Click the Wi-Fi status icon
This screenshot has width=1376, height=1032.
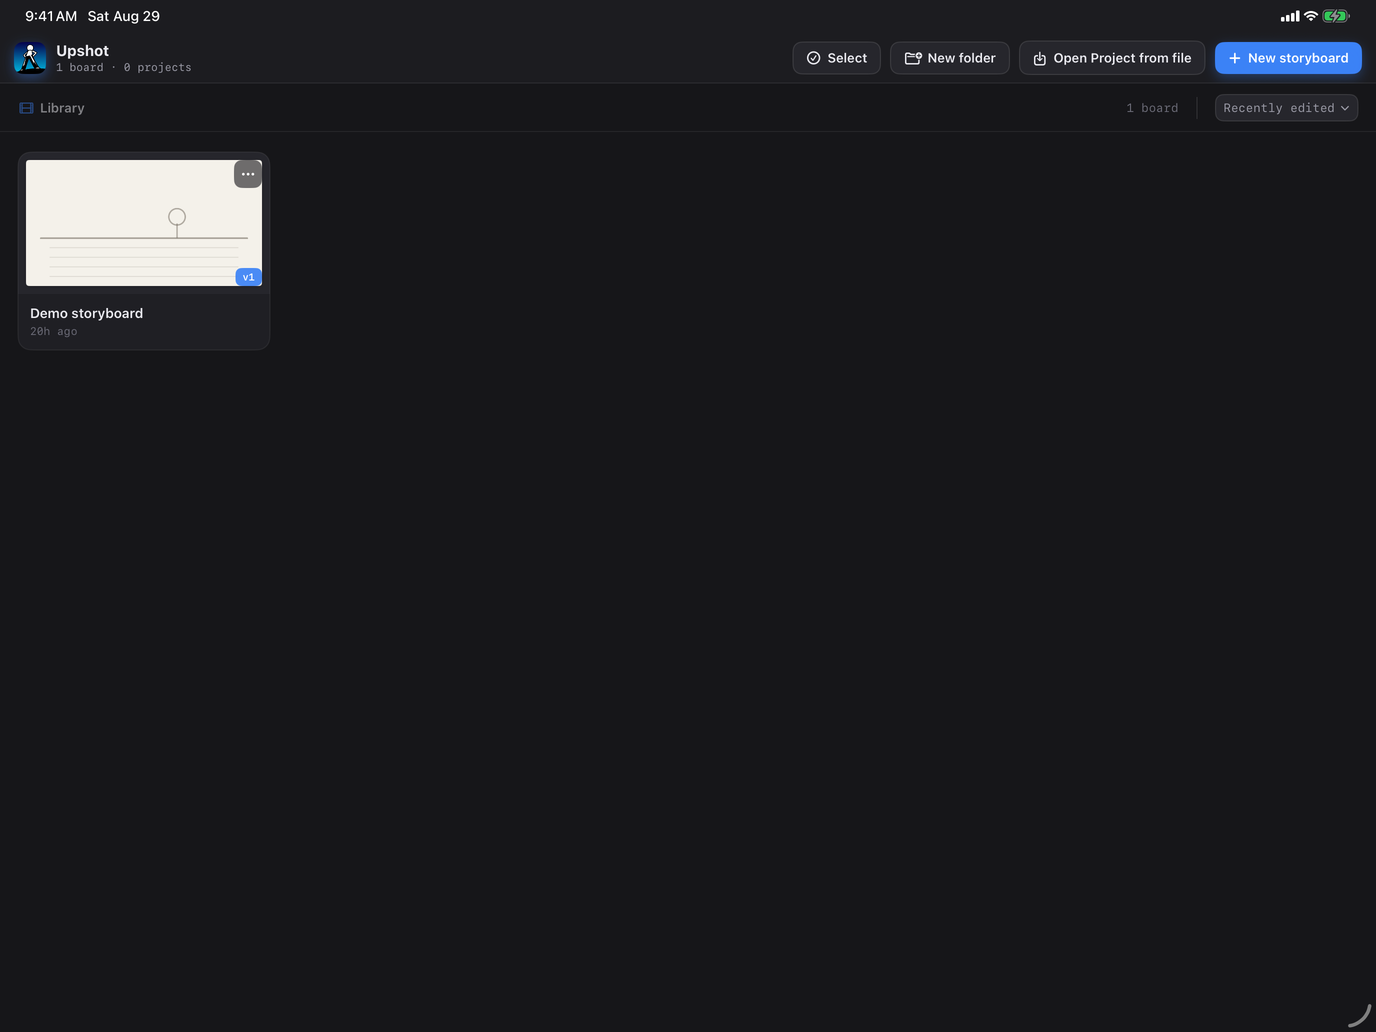coord(1310,16)
